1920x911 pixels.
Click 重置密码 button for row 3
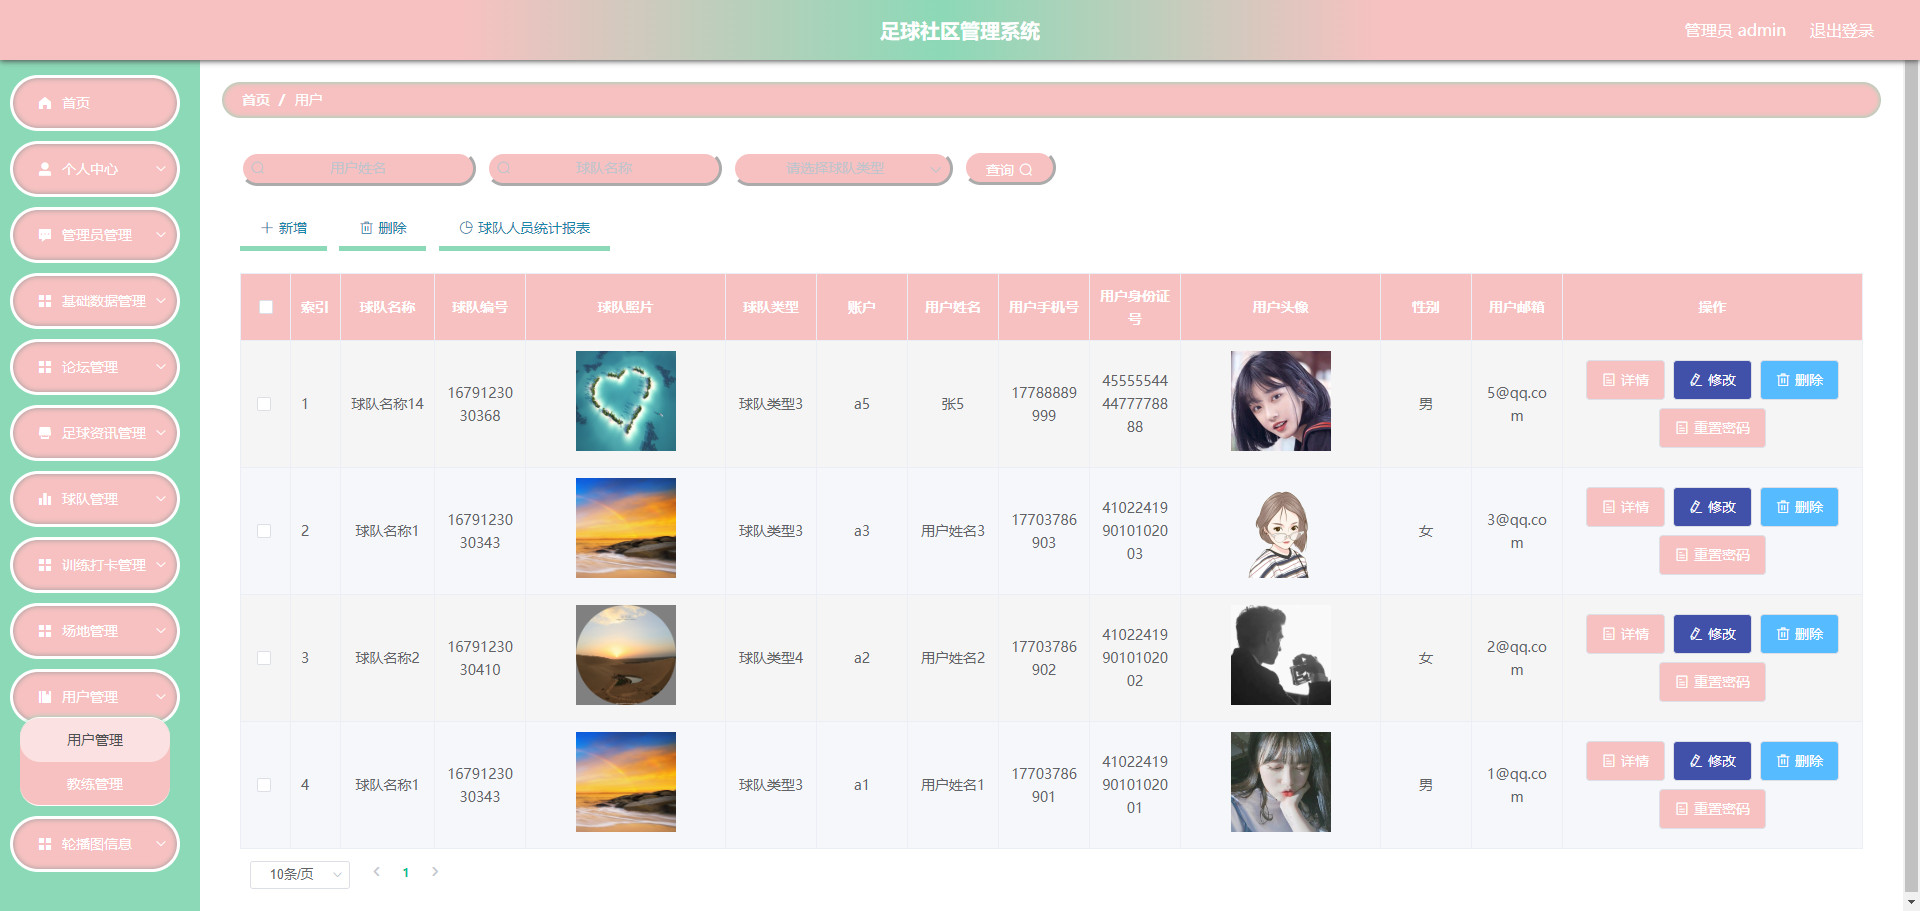pyautogui.click(x=1712, y=682)
